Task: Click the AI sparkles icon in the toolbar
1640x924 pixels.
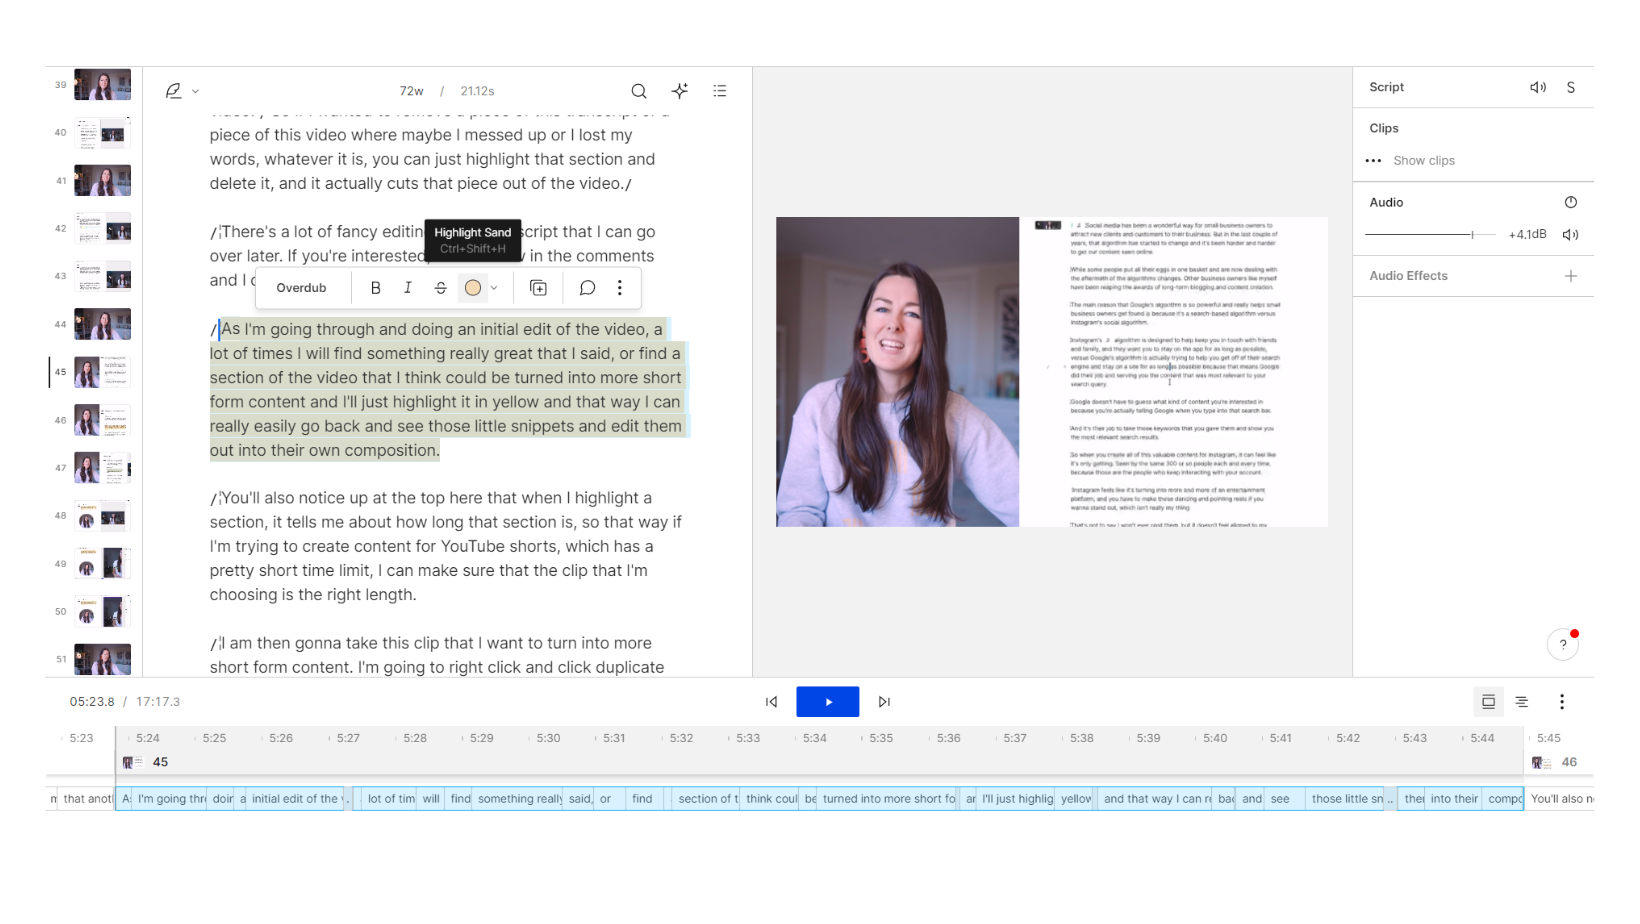Action: (680, 90)
